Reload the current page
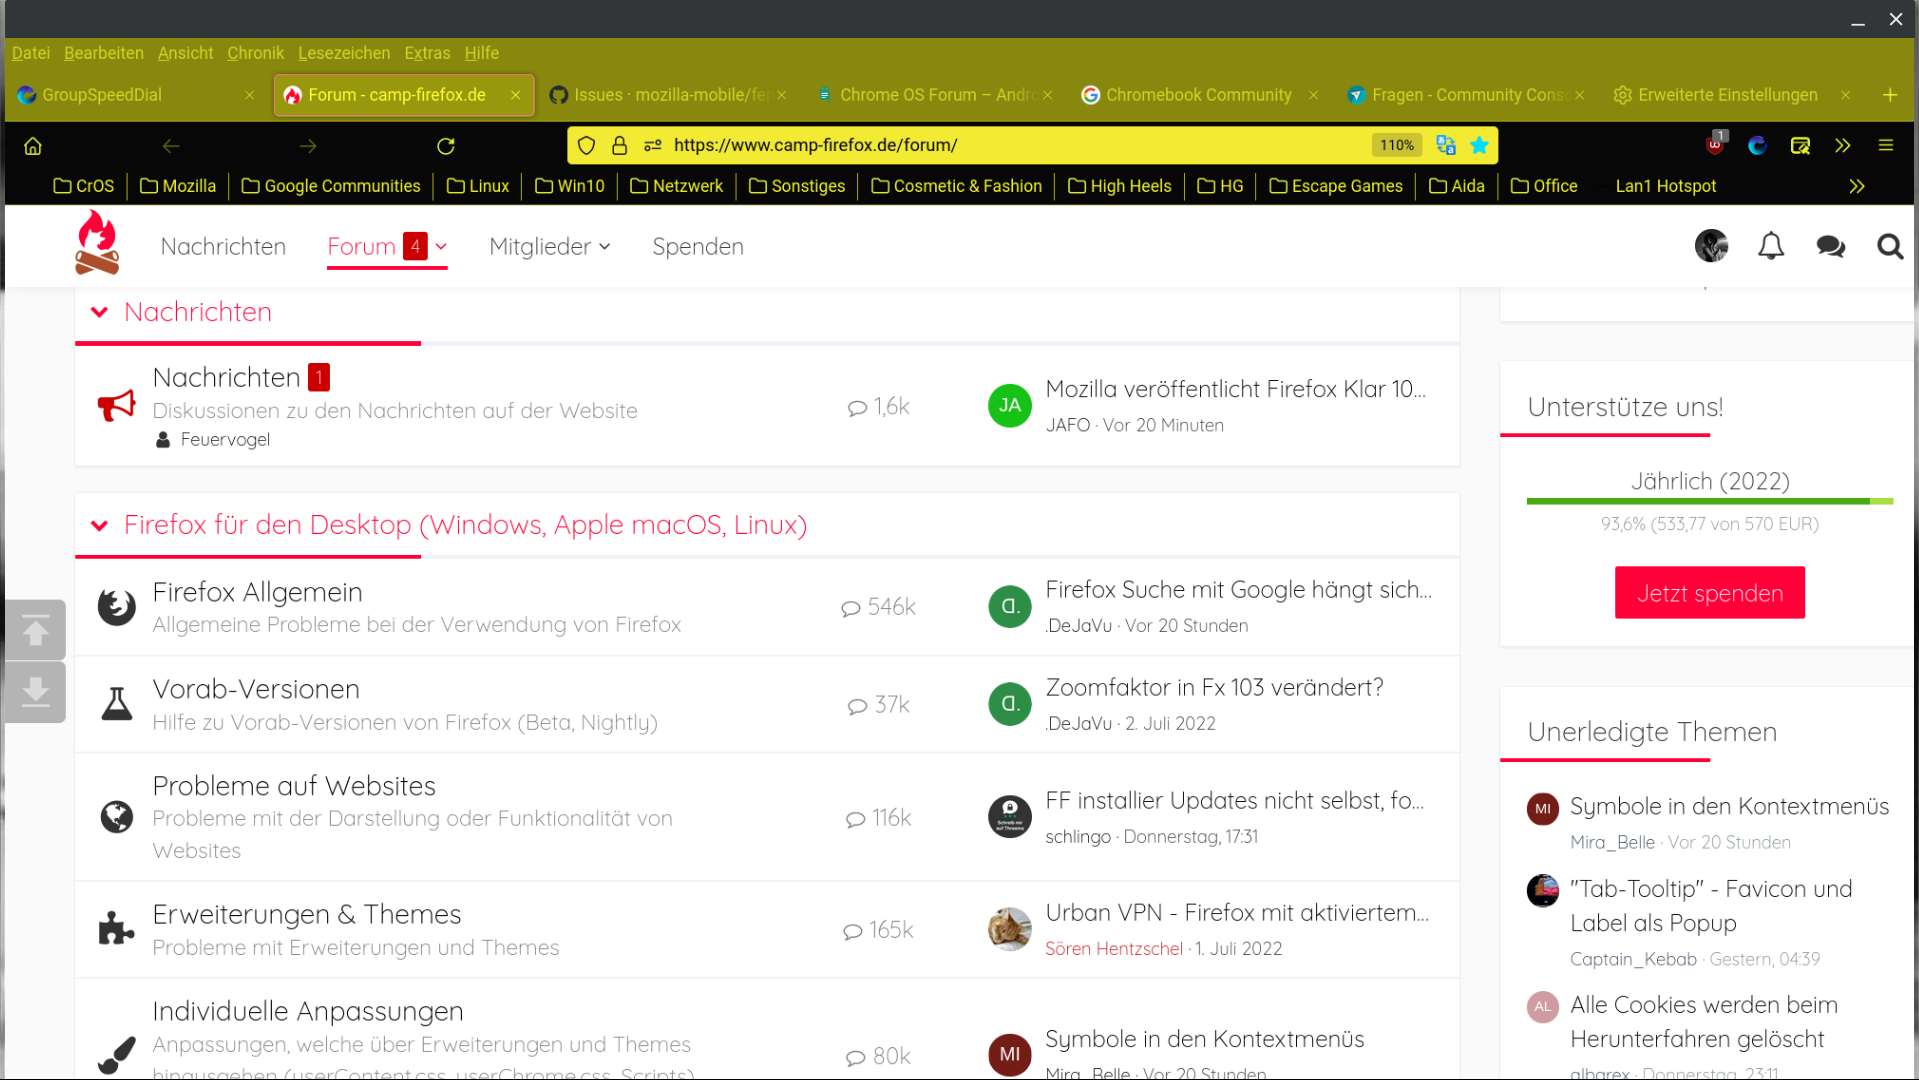This screenshot has height=1080, width=1919. [446, 146]
